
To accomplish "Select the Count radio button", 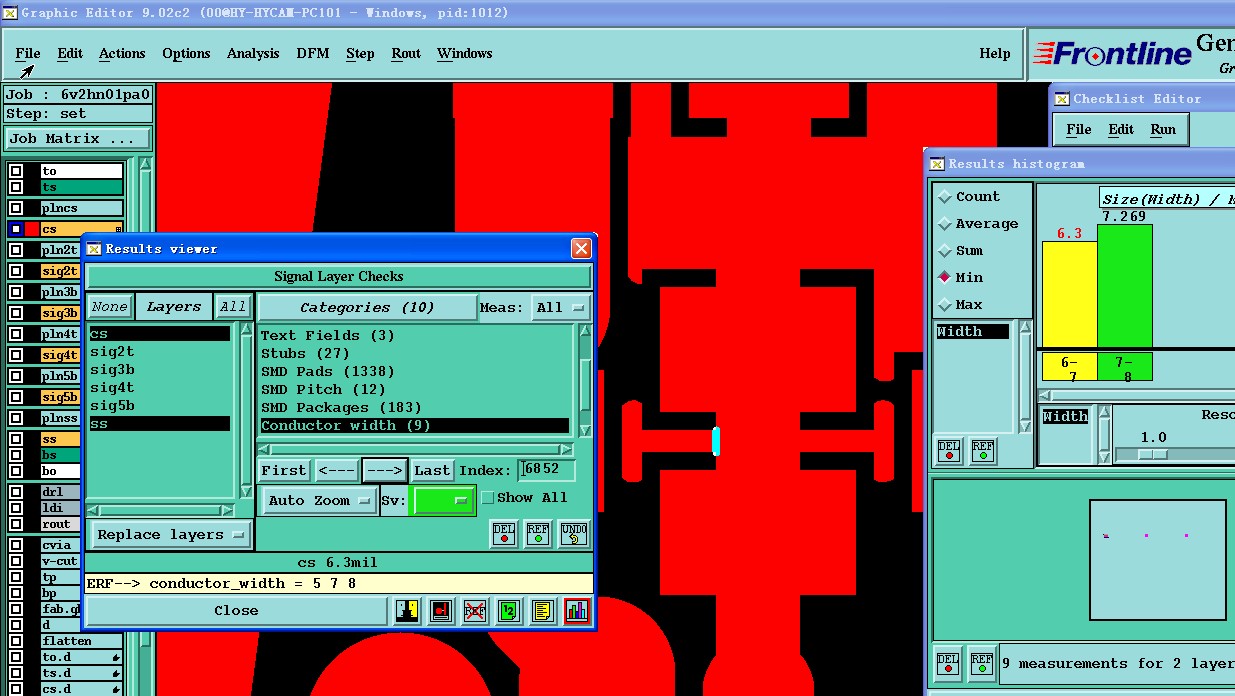I will click(x=944, y=197).
